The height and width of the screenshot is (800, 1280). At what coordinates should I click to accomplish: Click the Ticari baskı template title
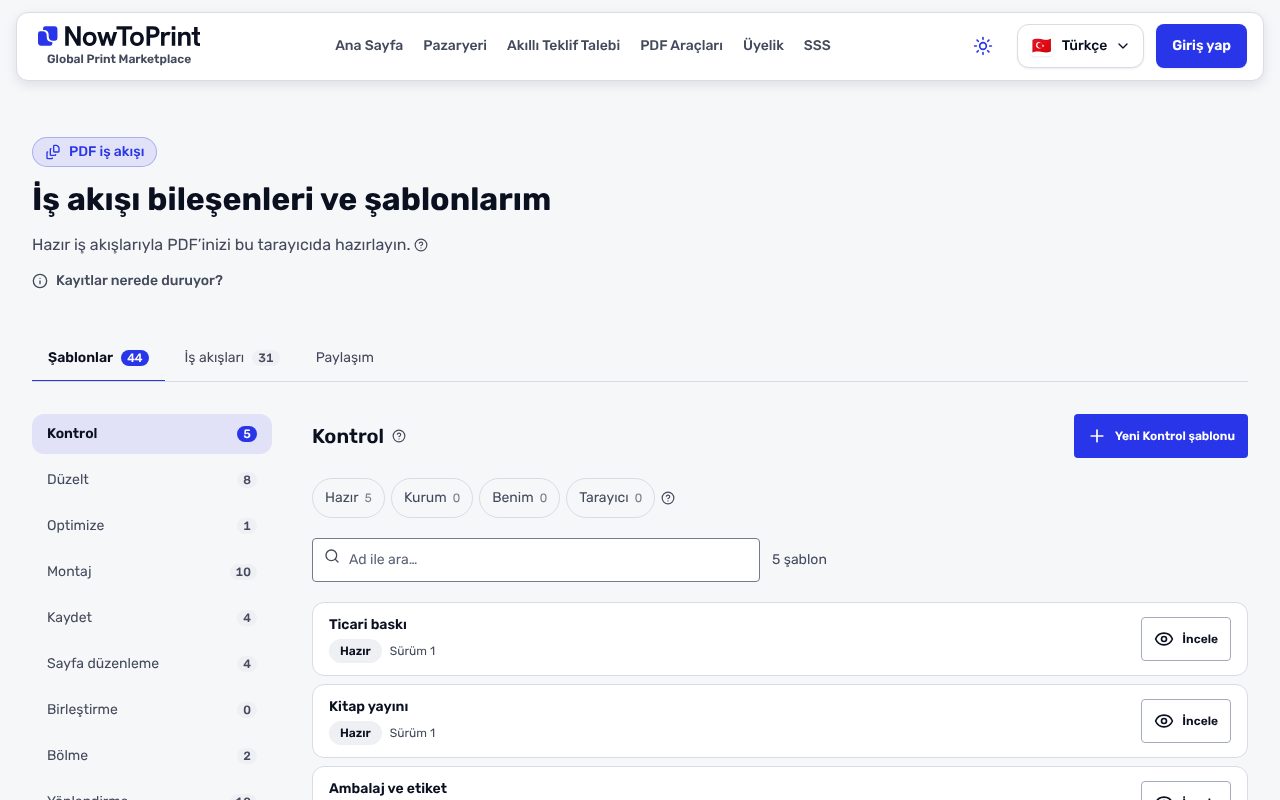click(368, 625)
